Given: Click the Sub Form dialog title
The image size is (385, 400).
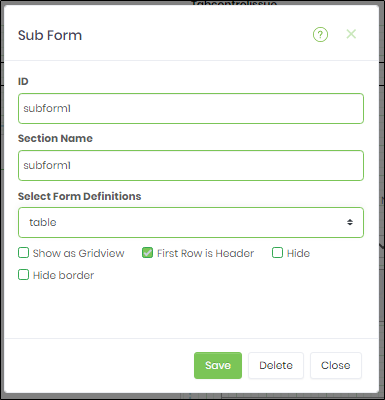Looking at the screenshot, I should (50, 35).
